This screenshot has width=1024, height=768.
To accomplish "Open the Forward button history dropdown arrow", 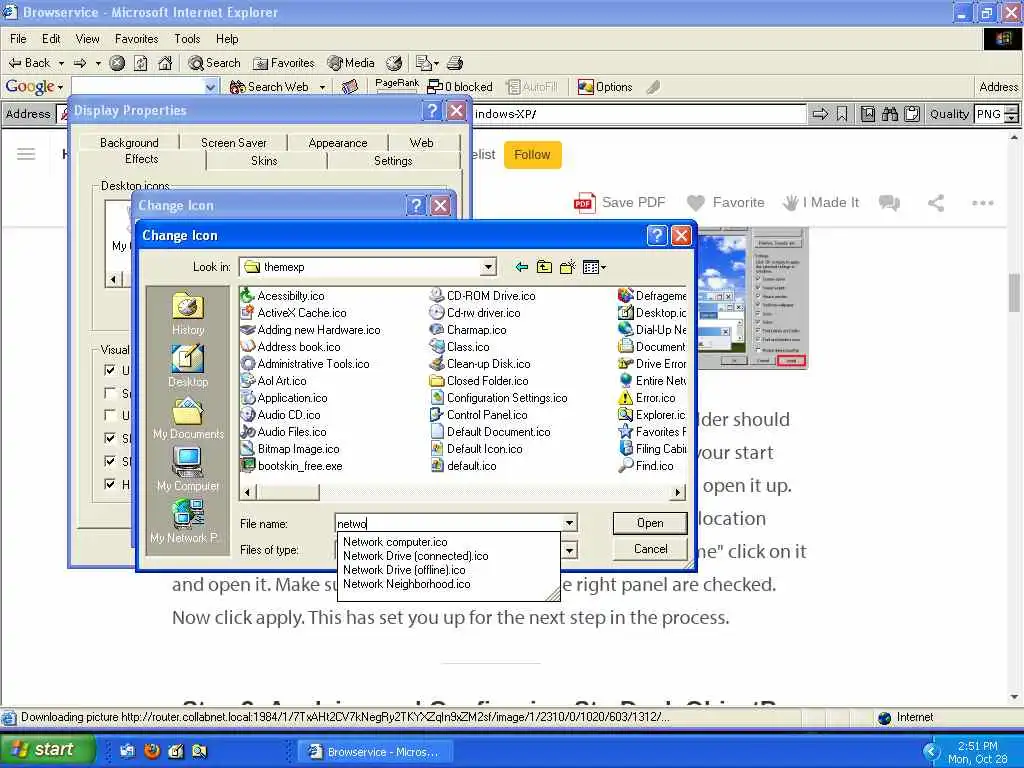I will [98, 63].
